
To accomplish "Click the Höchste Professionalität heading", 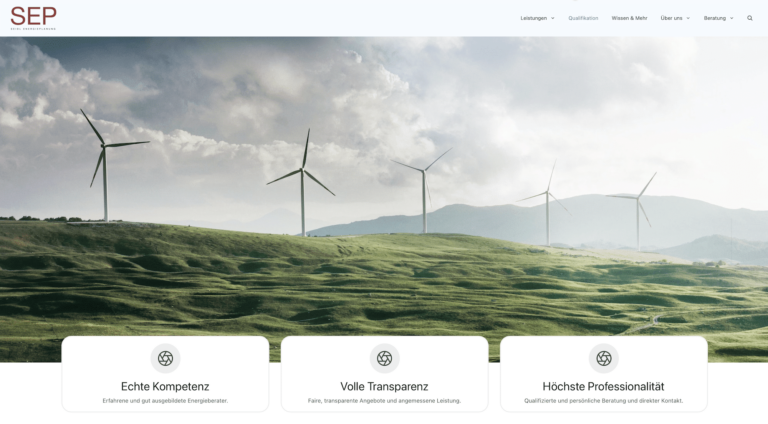I will (603, 386).
